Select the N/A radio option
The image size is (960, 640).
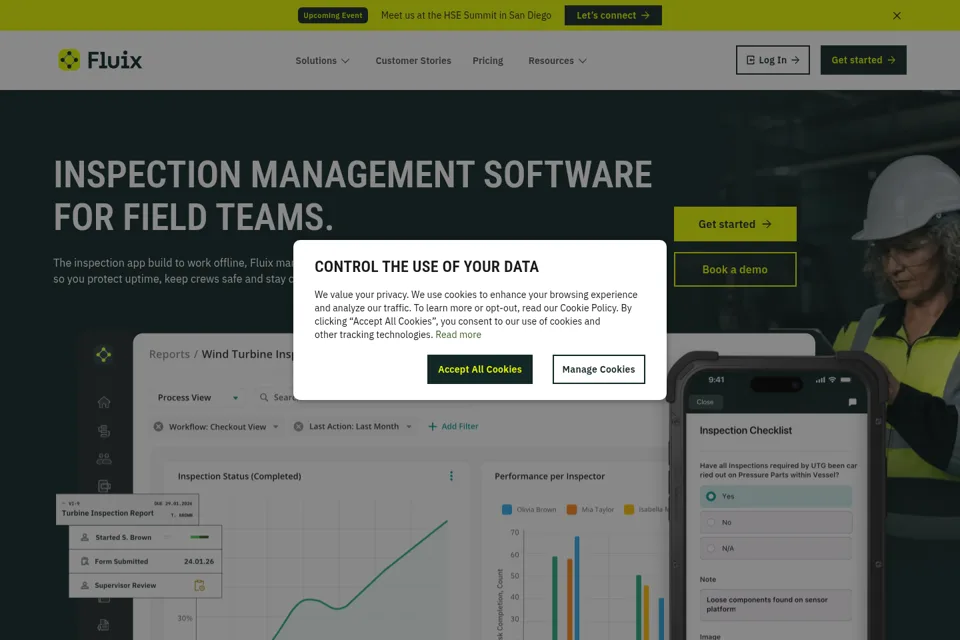(775, 548)
